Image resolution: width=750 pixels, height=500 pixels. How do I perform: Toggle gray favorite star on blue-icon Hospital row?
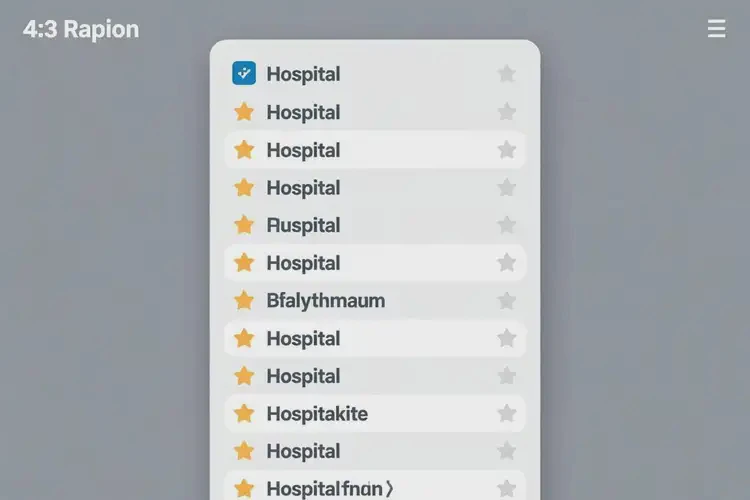pos(507,73)
